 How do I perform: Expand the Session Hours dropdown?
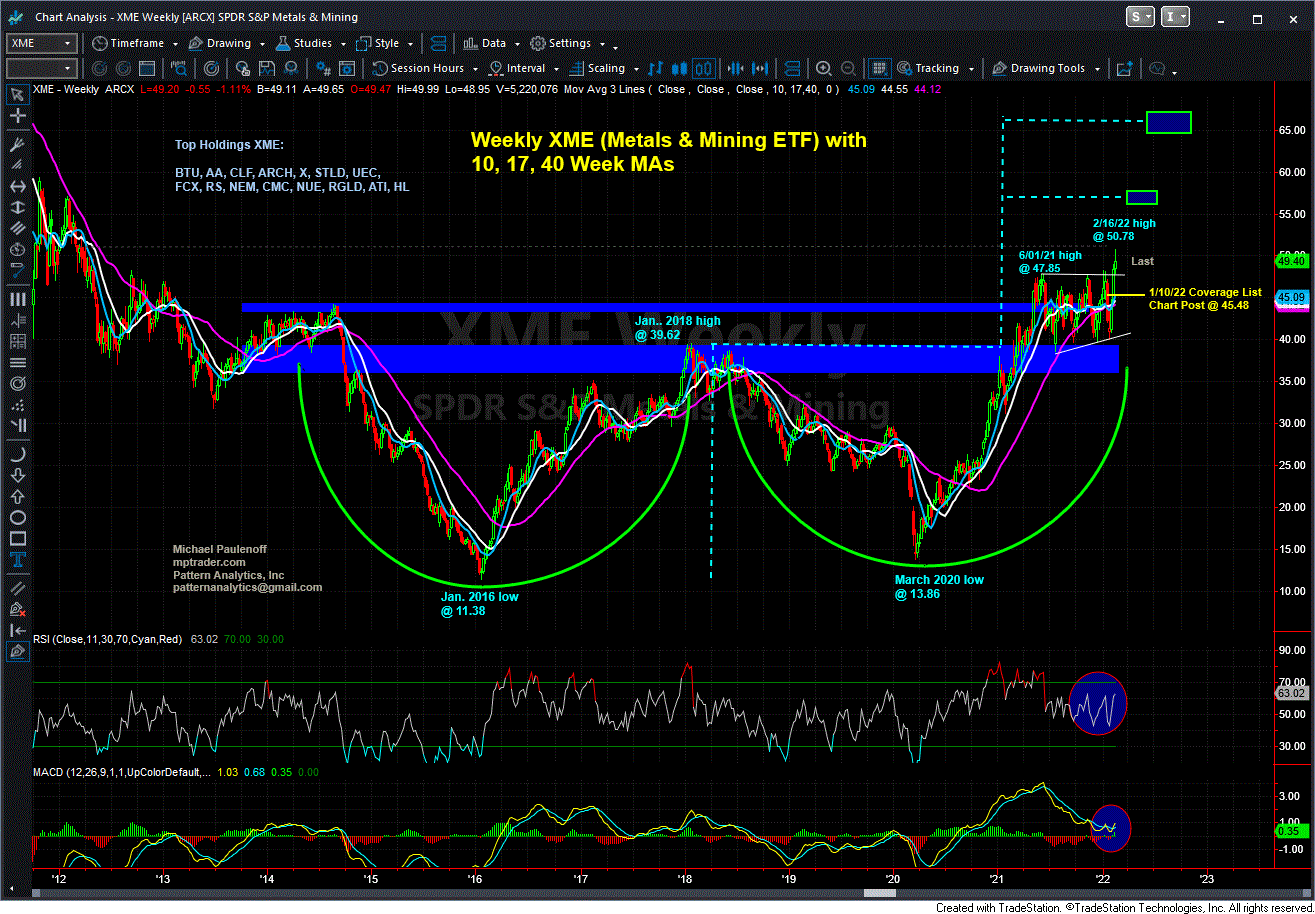tap(475, 69)
